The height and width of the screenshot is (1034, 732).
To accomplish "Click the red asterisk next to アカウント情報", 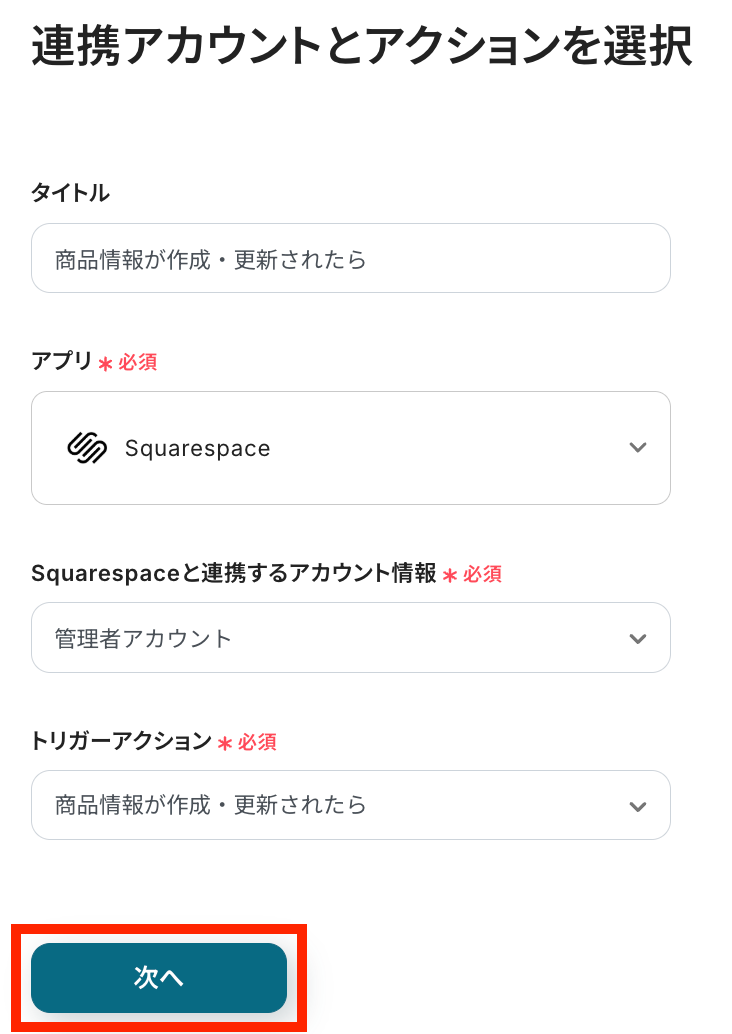I will pyautogui.click(x=450, y=575).
